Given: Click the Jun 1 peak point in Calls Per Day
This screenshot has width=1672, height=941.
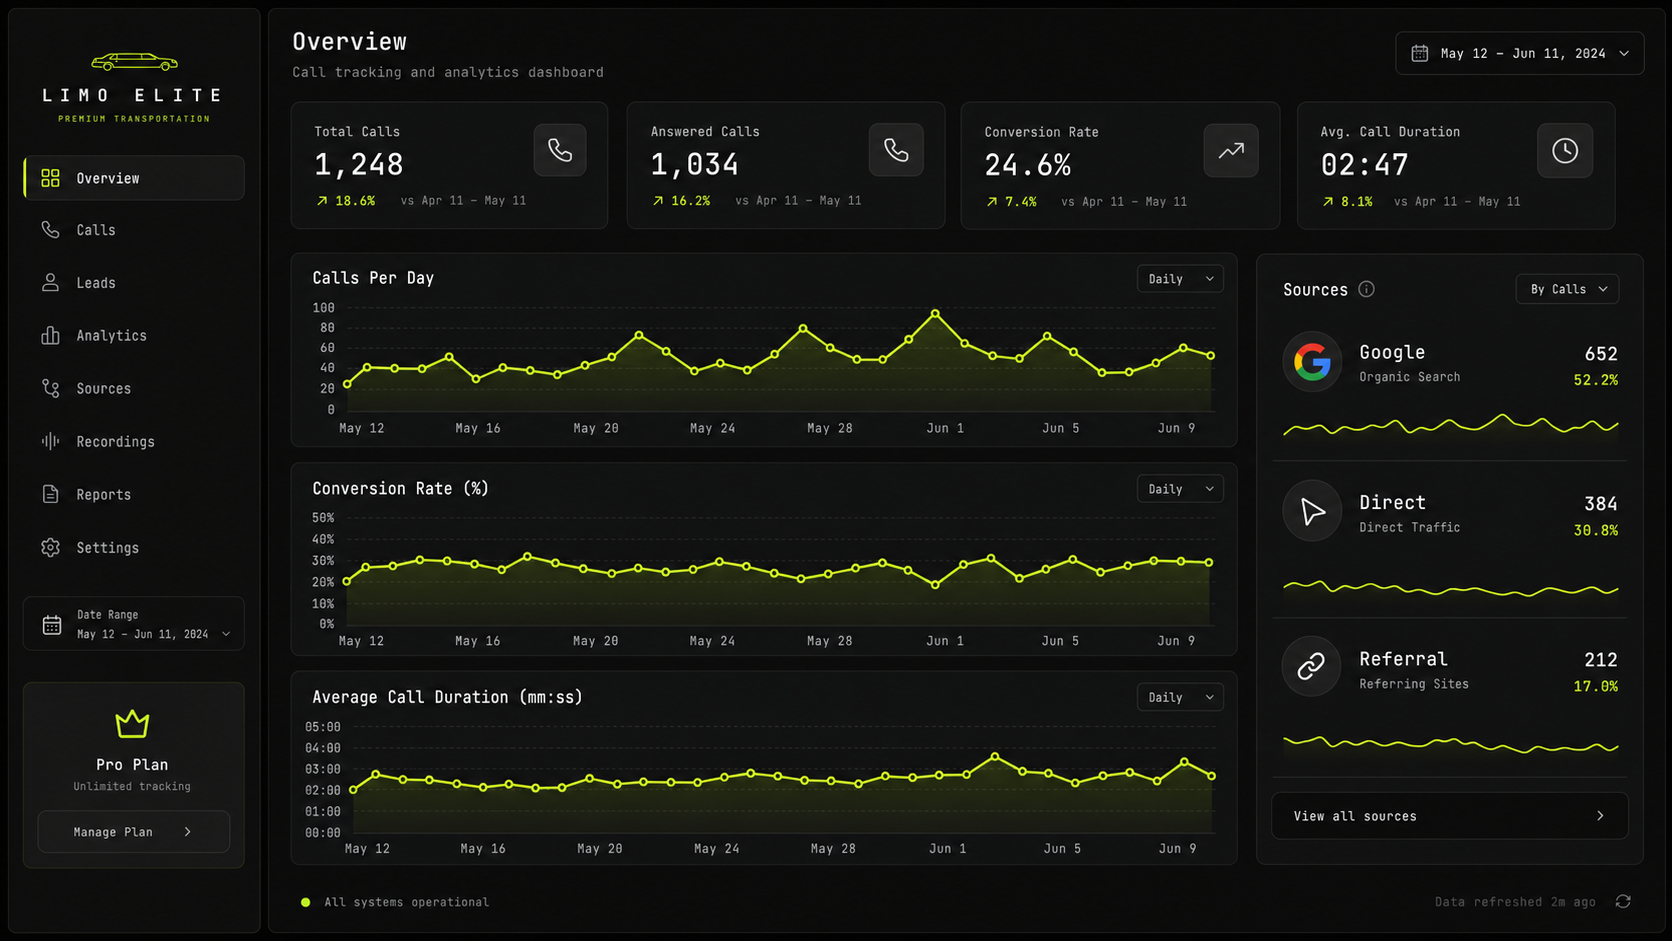Looking at the screenshot, I should pyautogui.click(x=935, y=314).
